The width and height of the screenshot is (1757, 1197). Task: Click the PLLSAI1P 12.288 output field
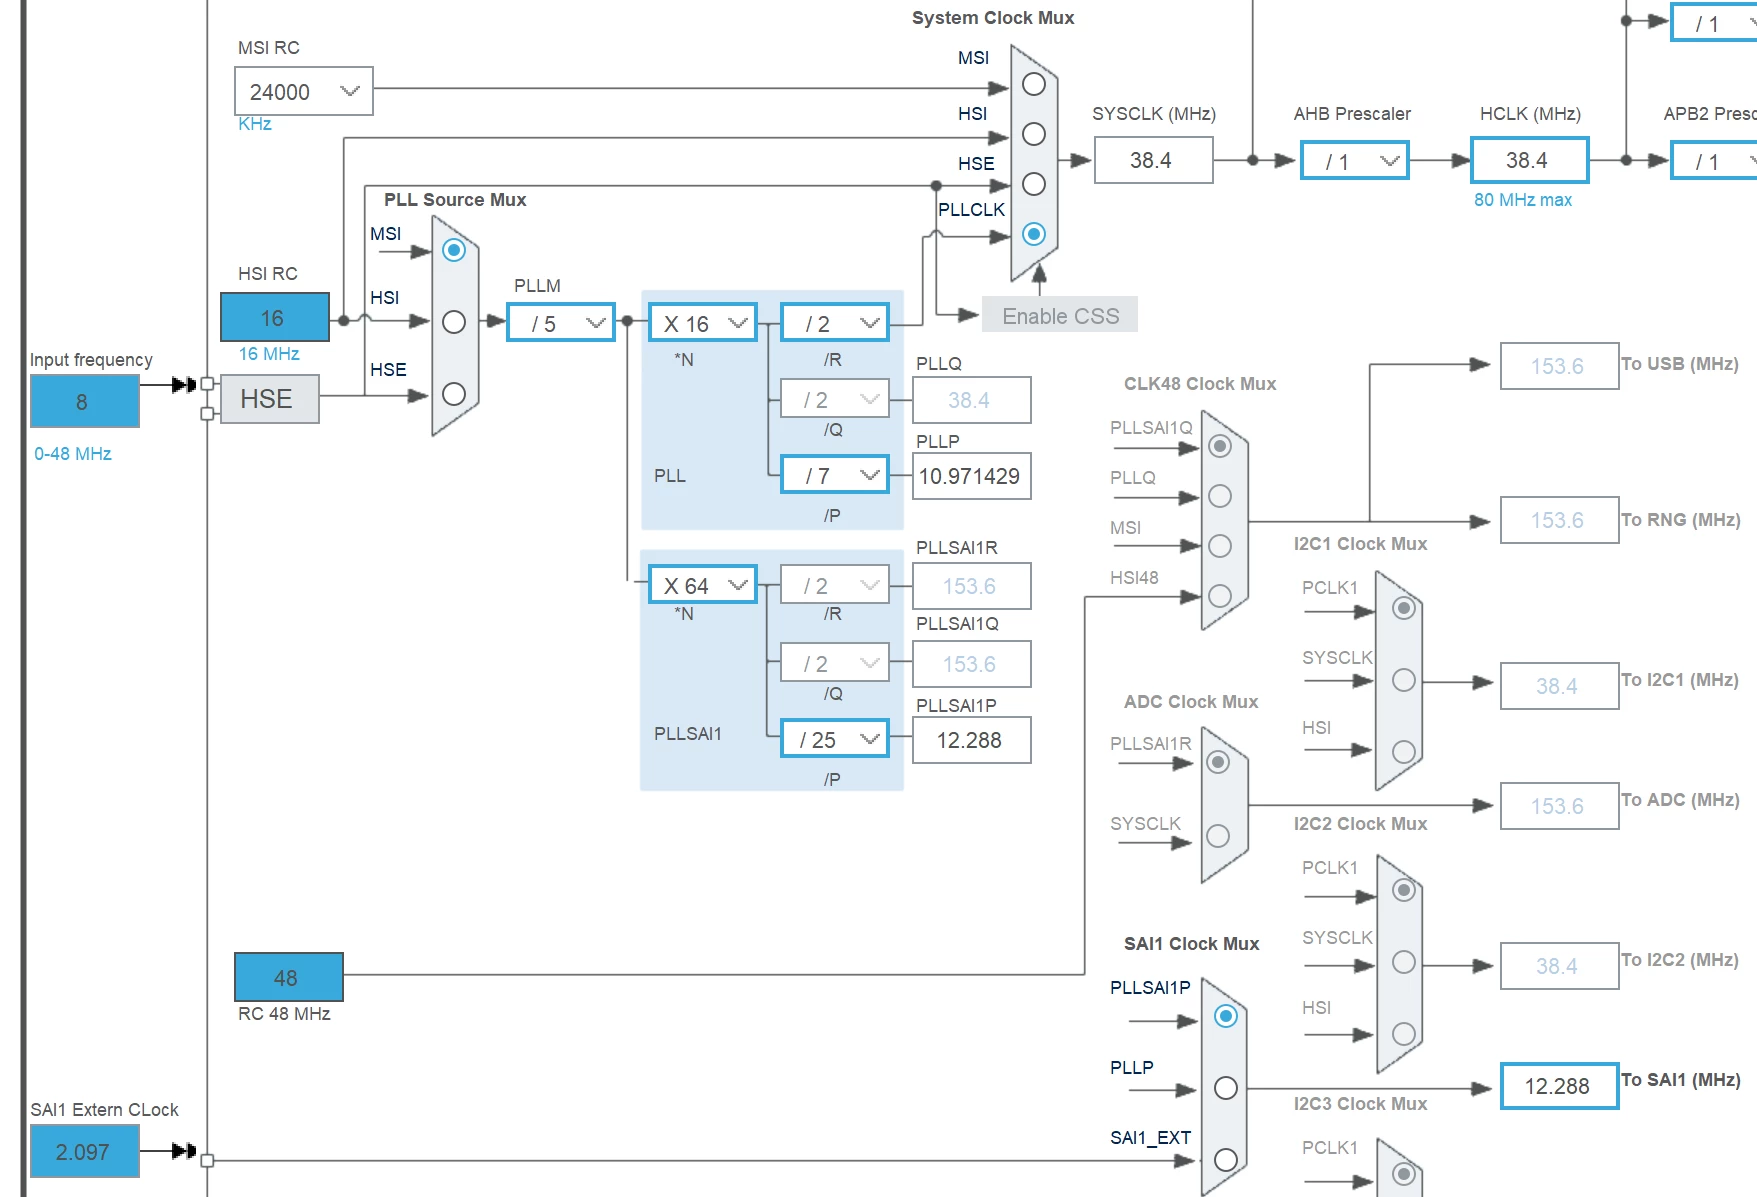pos(972,740)
